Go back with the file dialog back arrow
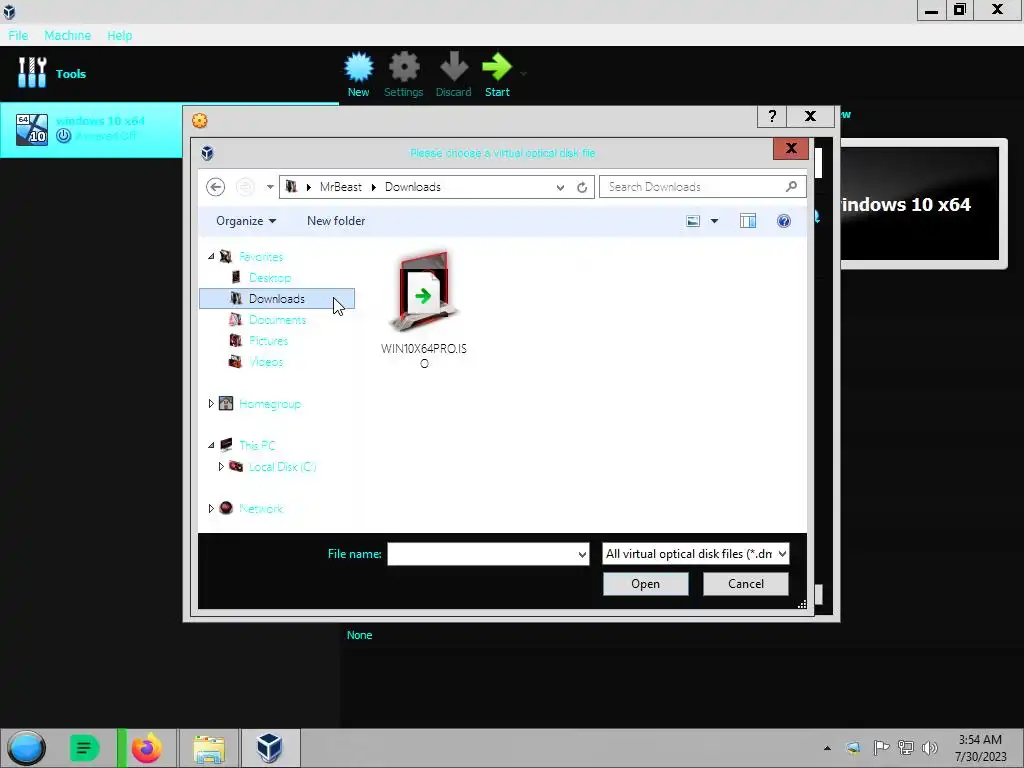The height and width of the screenshot is (768, 1024). tap(216, 187)
